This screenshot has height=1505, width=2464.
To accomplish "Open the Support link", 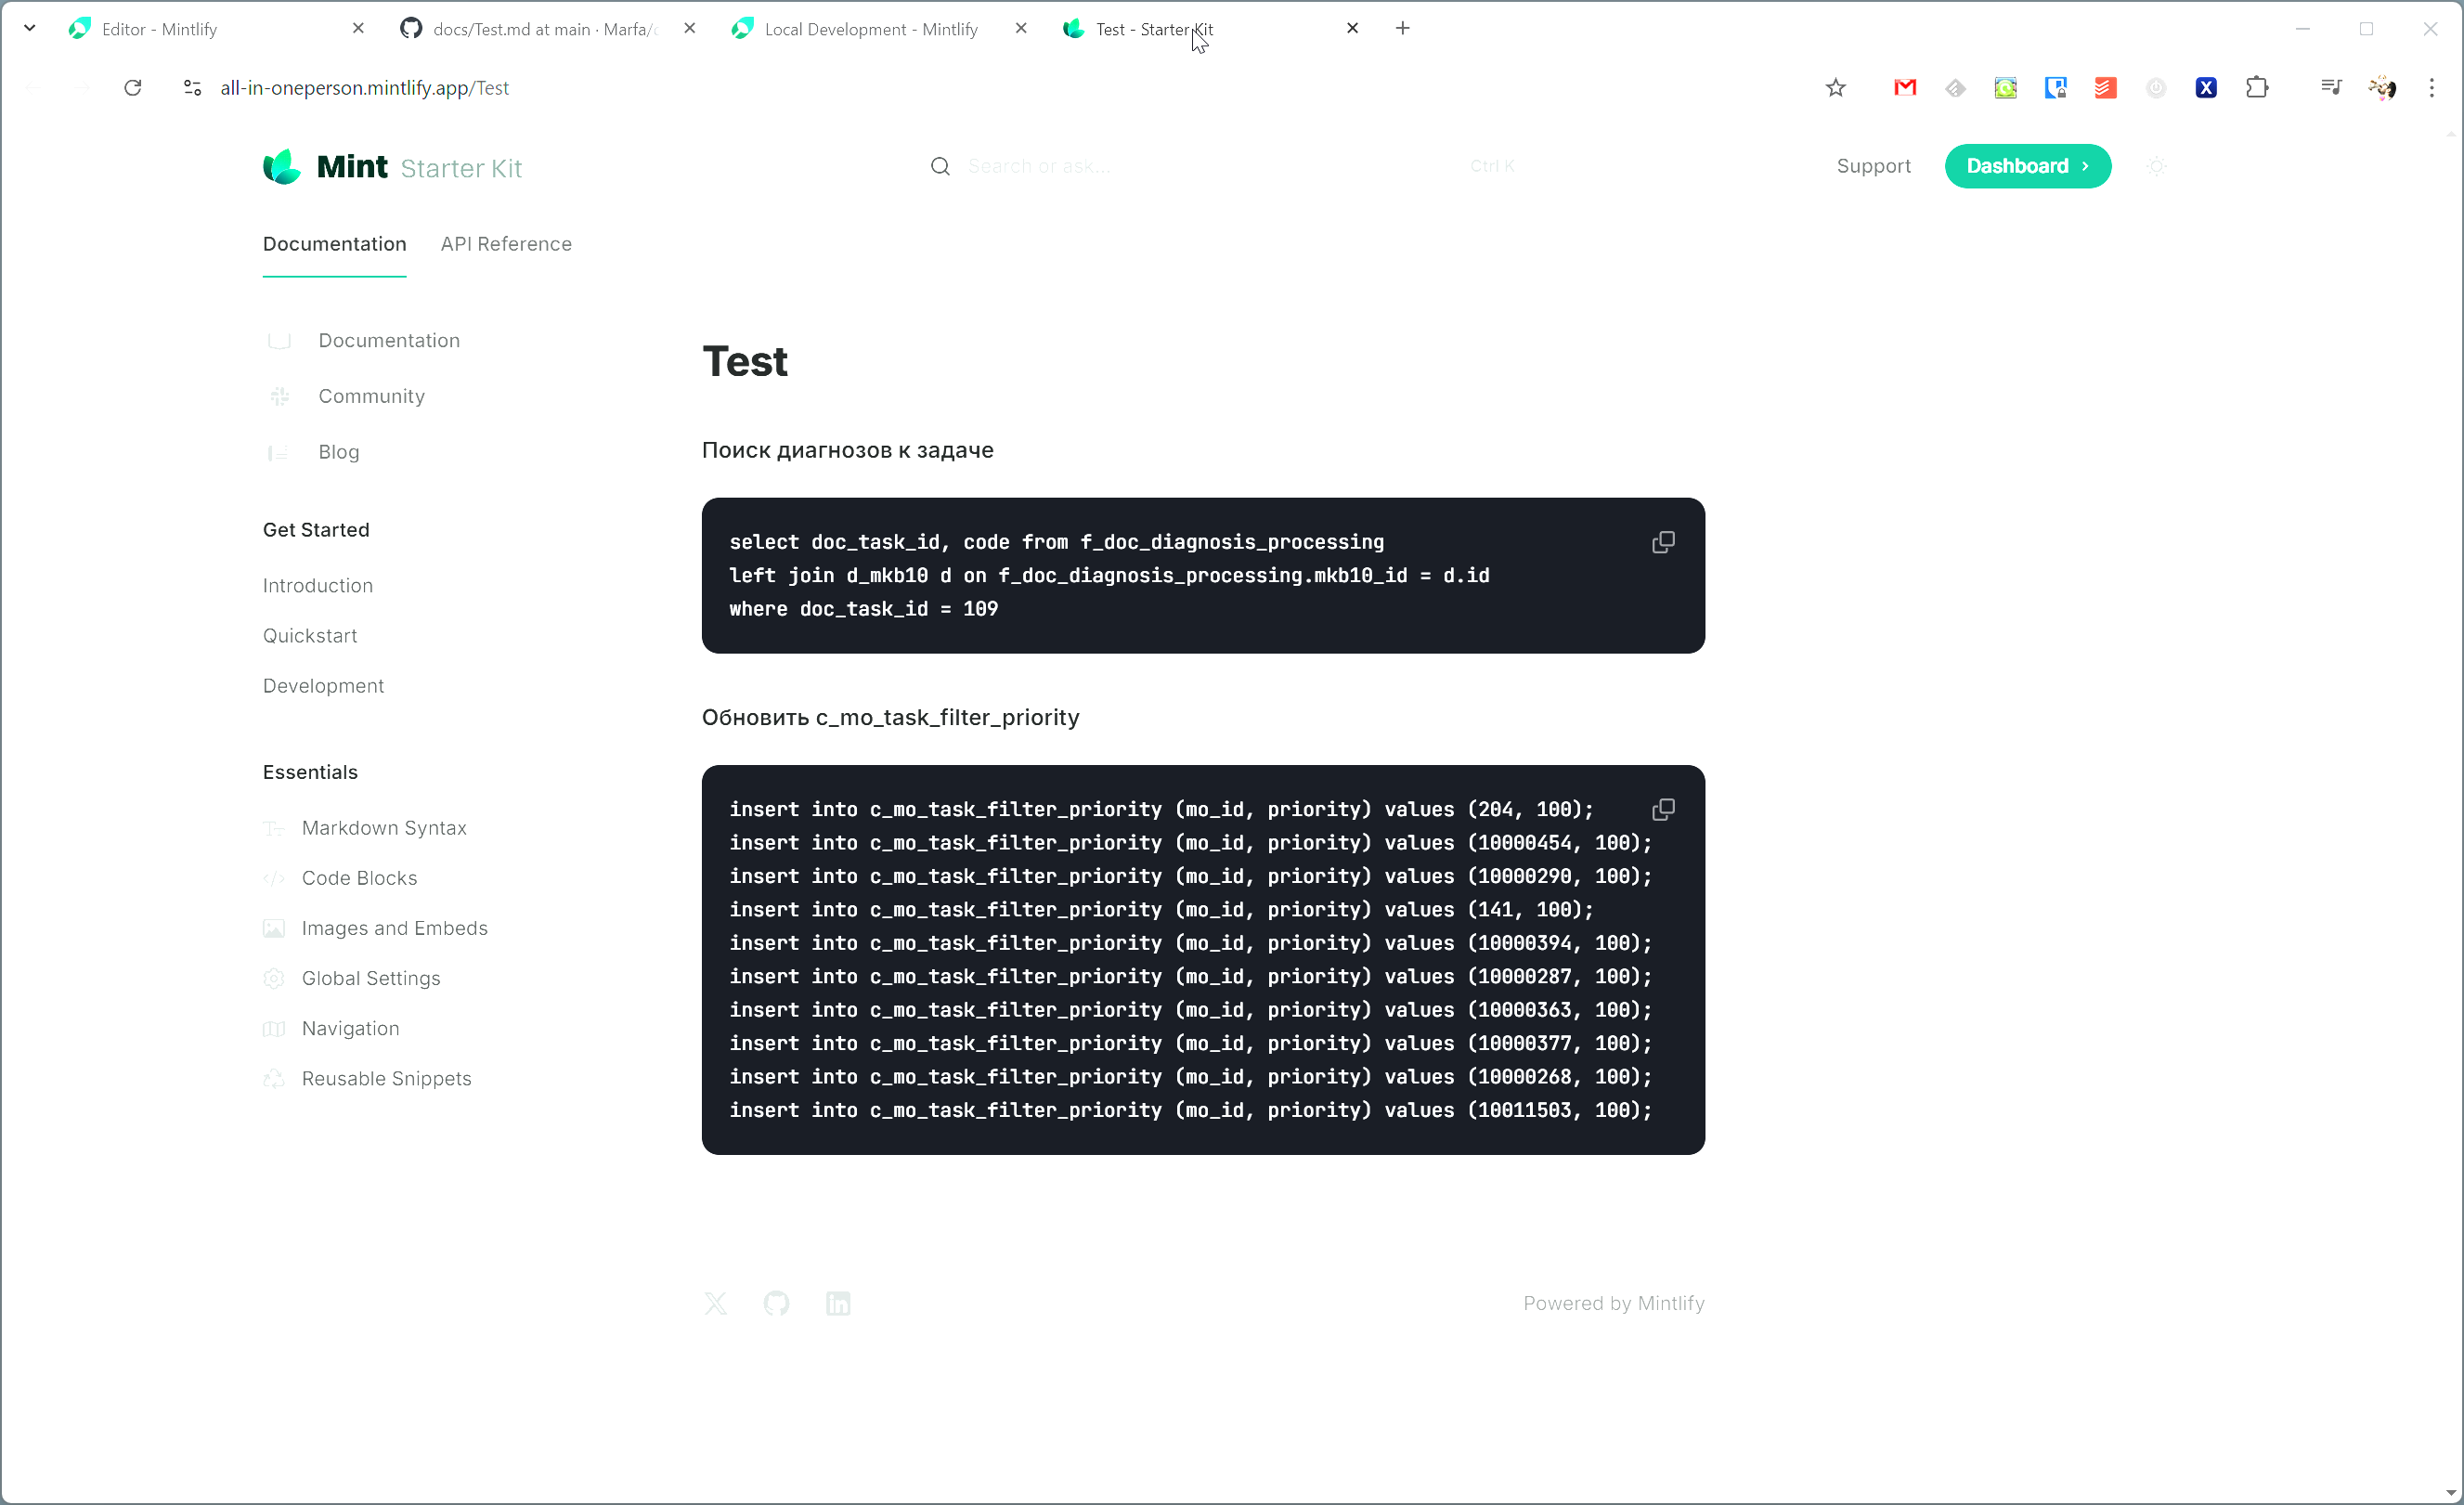I will [1873, 166].
